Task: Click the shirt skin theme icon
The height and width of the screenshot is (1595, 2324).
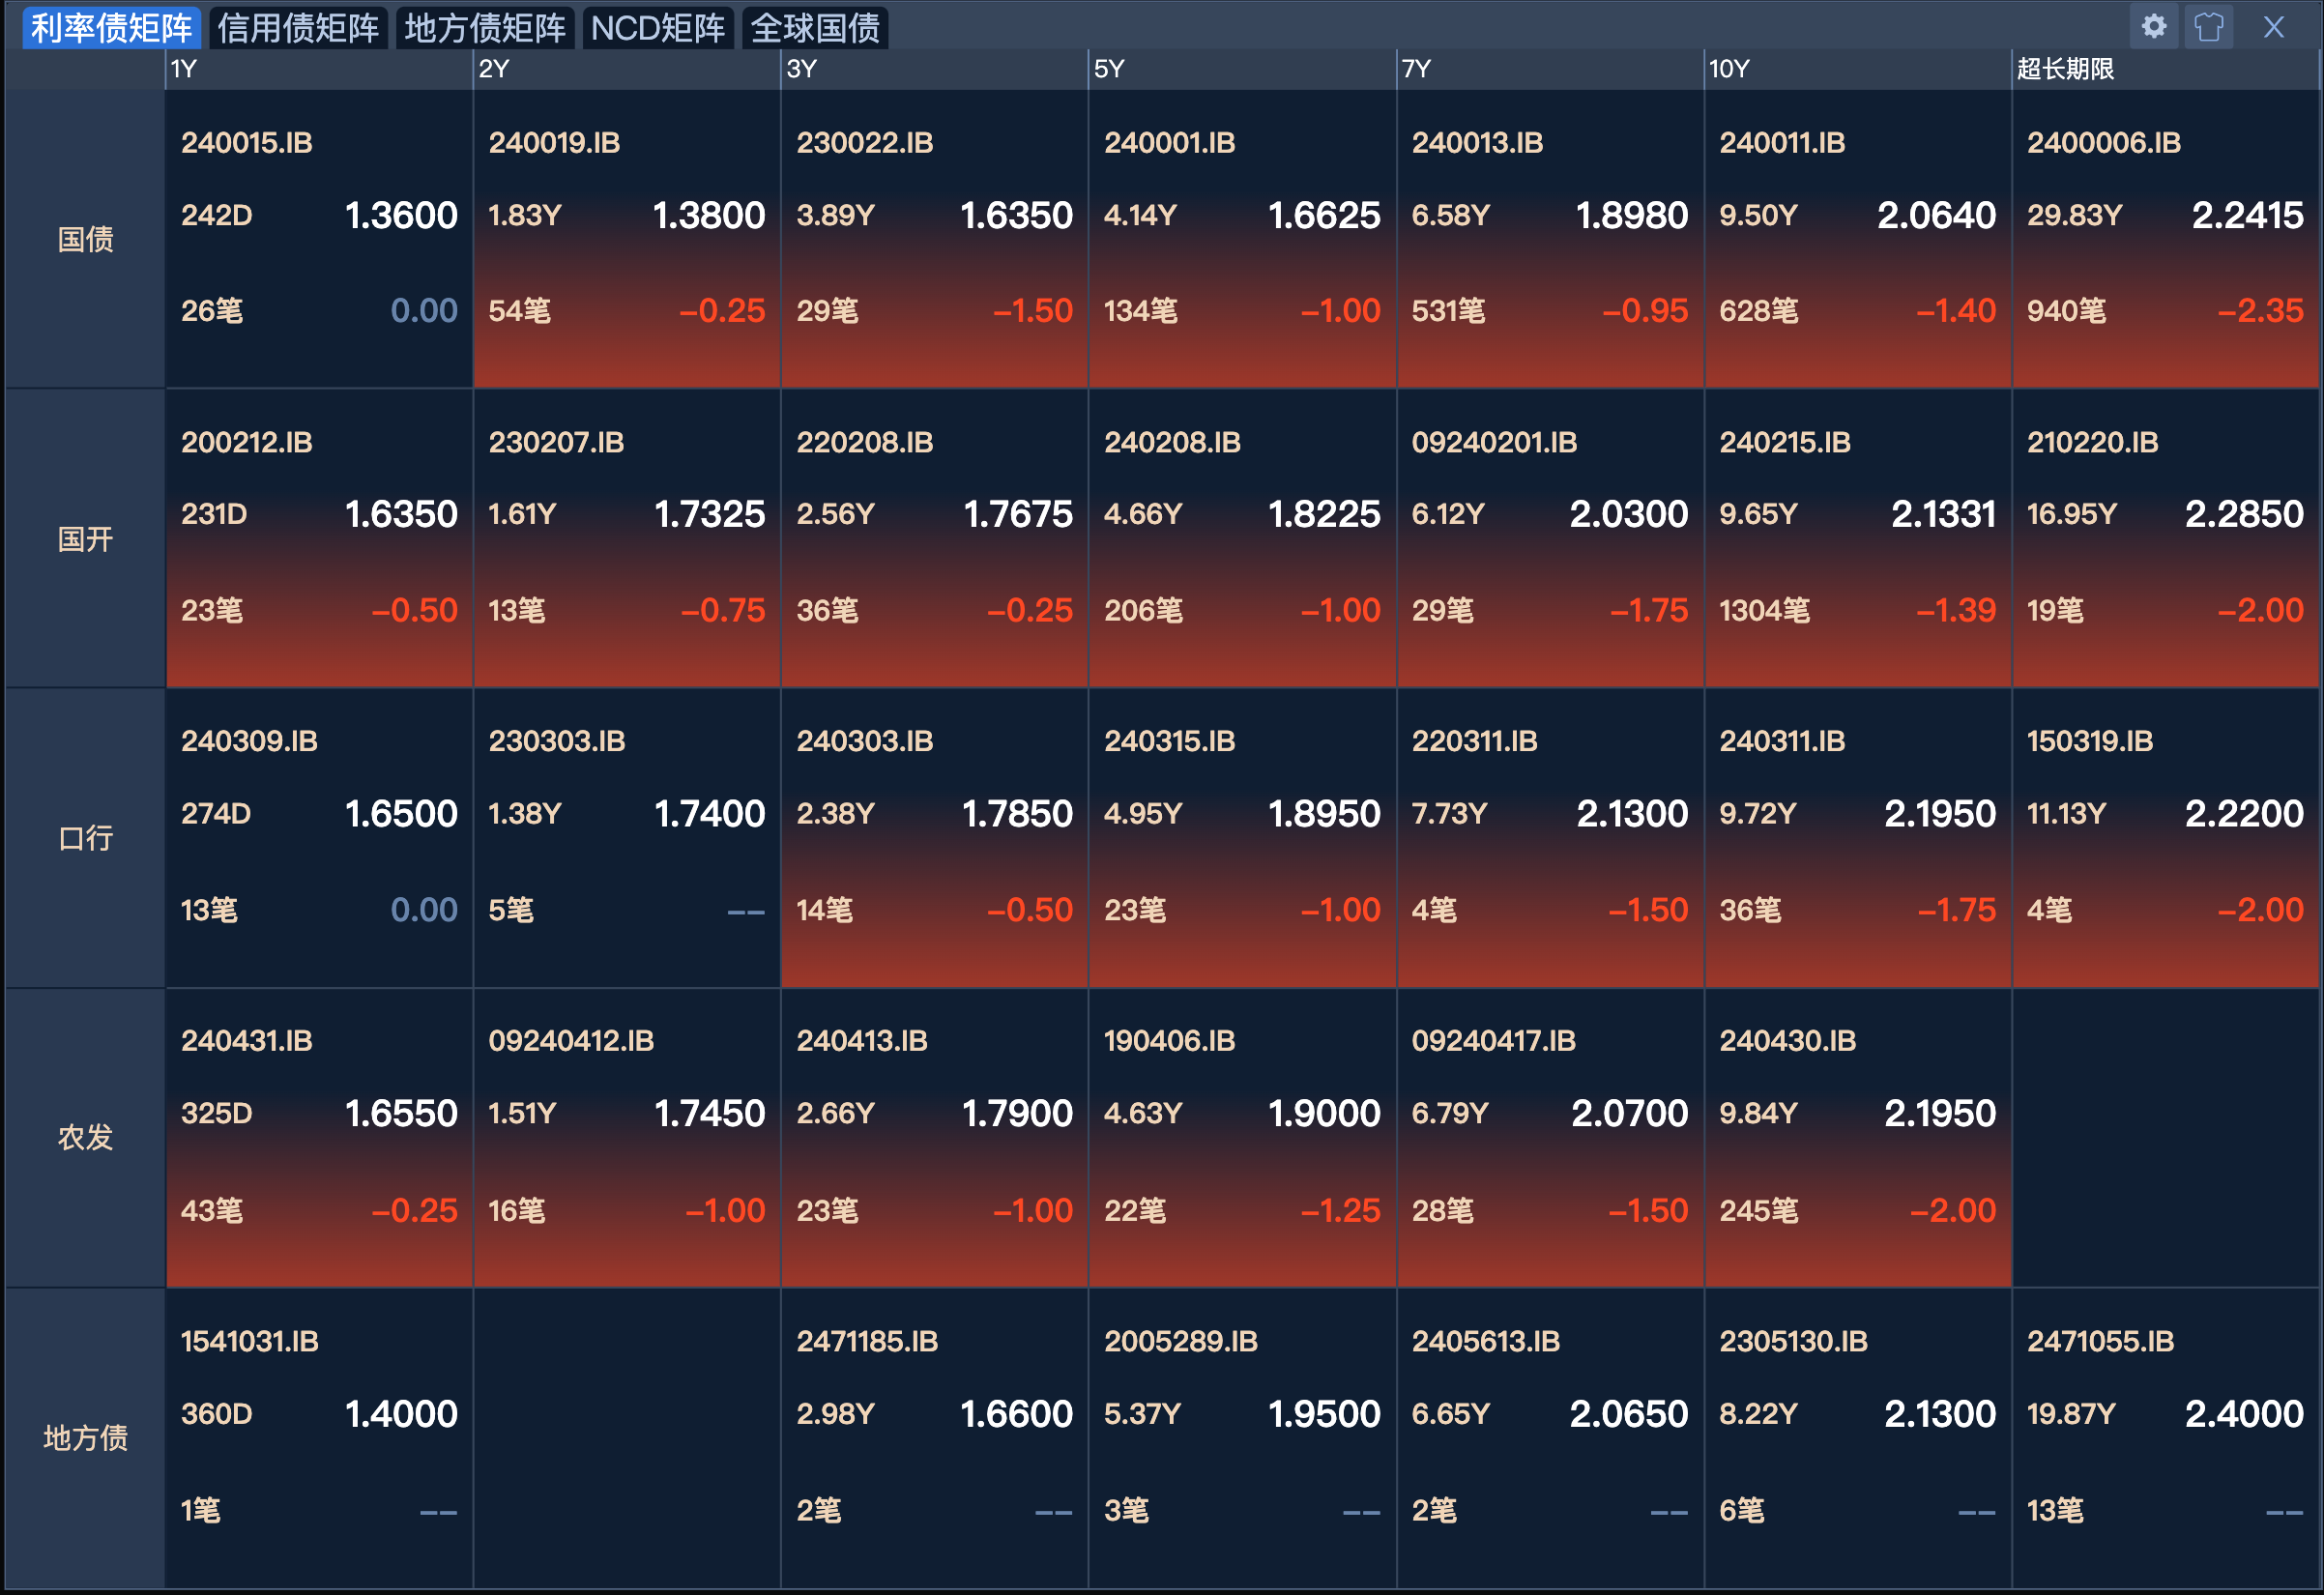Action: click(x=2208, y=26)
